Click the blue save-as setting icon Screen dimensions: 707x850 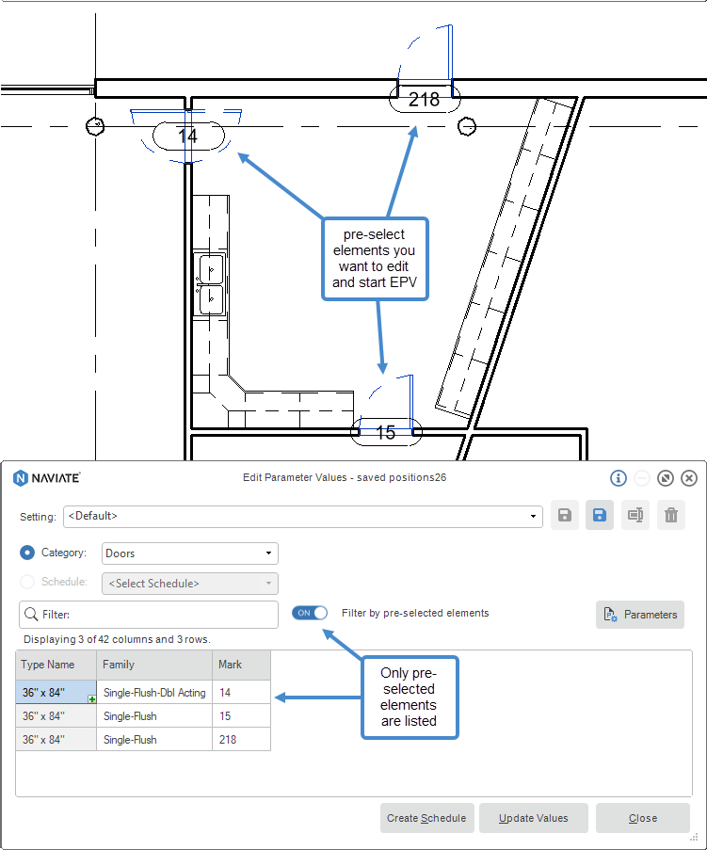[600, 515]
